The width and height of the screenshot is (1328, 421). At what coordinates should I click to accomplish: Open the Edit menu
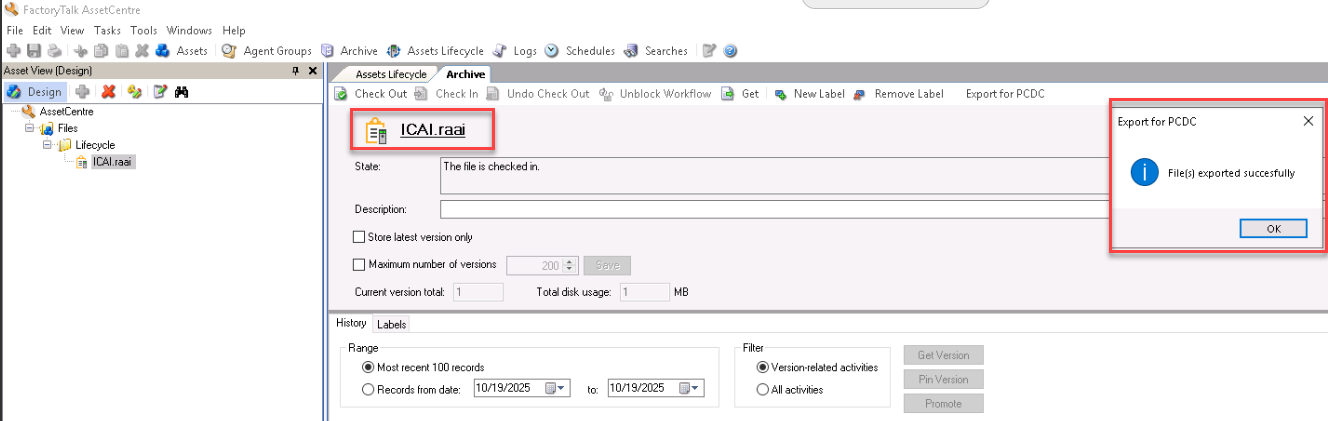coord(41,31)
